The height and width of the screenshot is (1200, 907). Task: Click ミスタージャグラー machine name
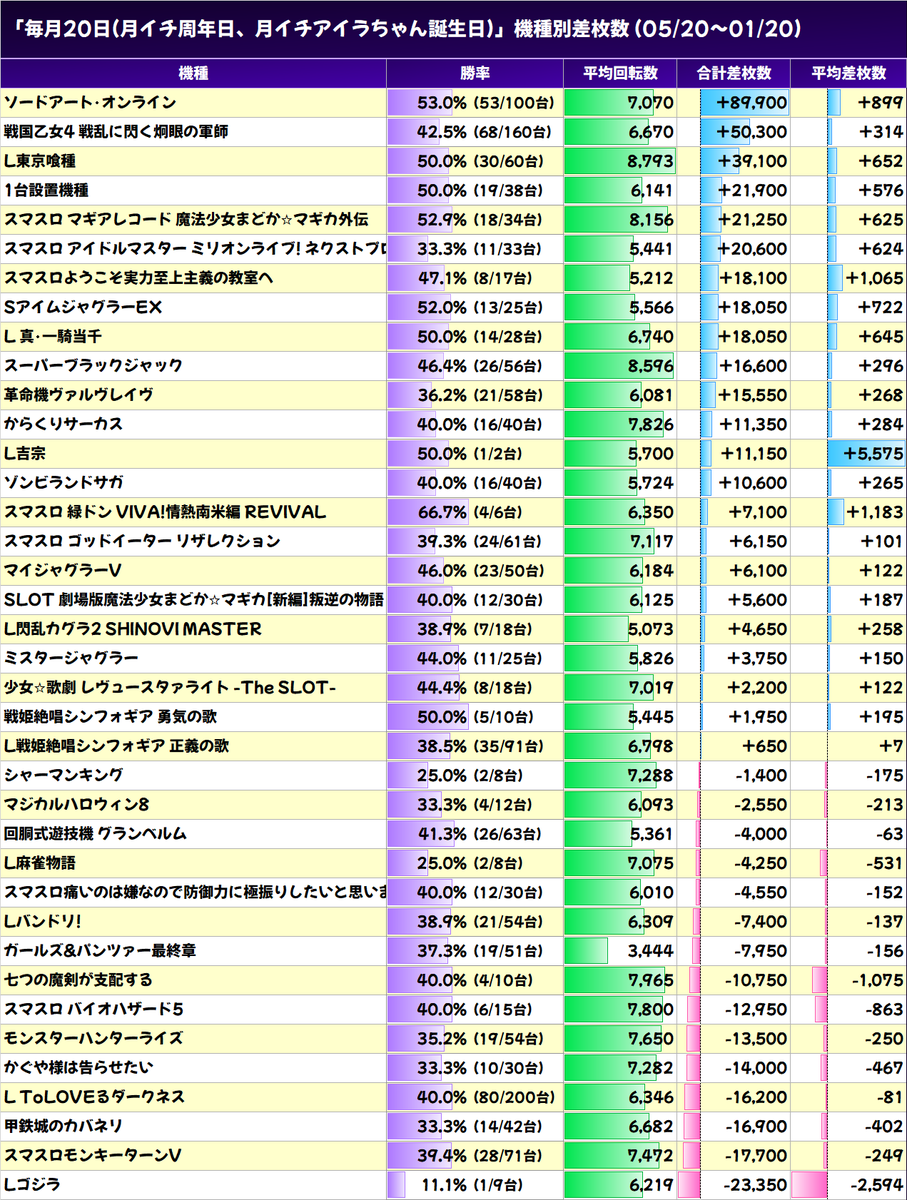[71, 658]
